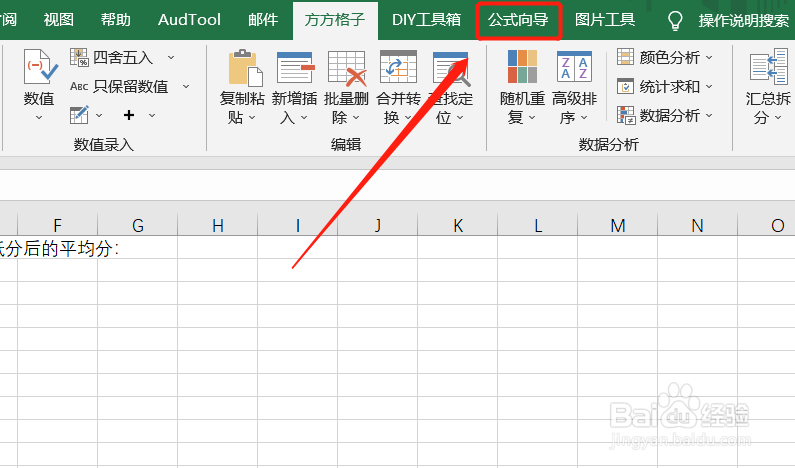Image resolution: width=795 pixels, height=468 pixels.
Task: Expand the 数据分析 dropdown arrow
Action: click(x=709, y=116)
